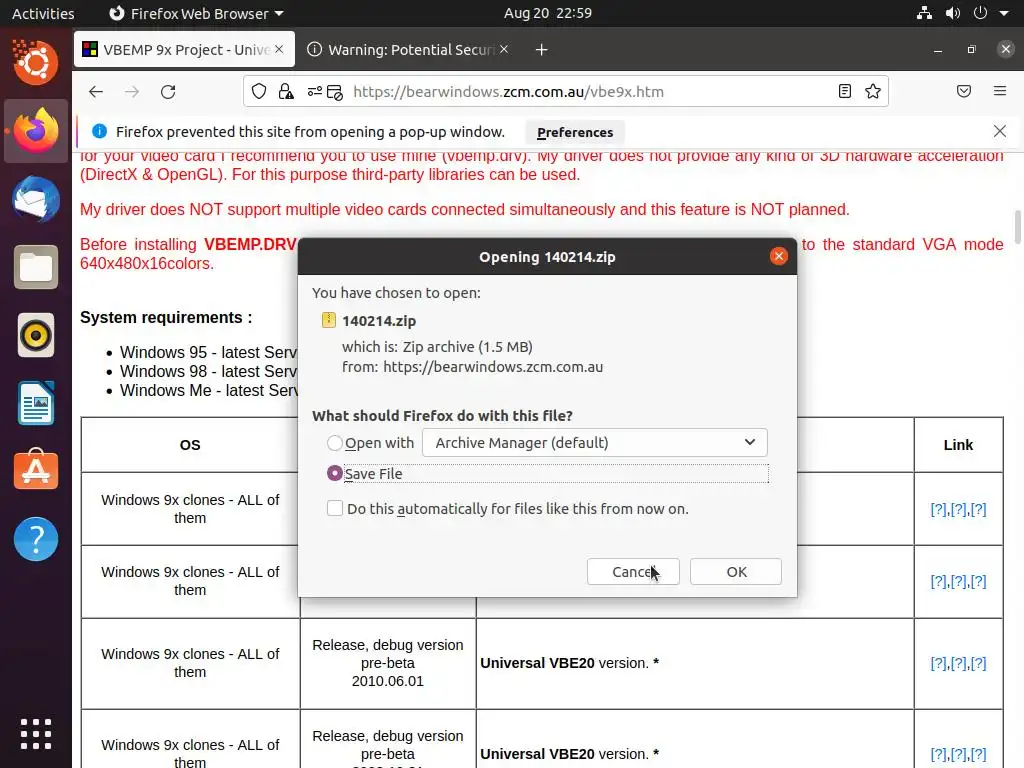Viewport: 1024px width, 768px height.
Task: Click the Ubuntu installer icon in dock
Action: point(36,63)
